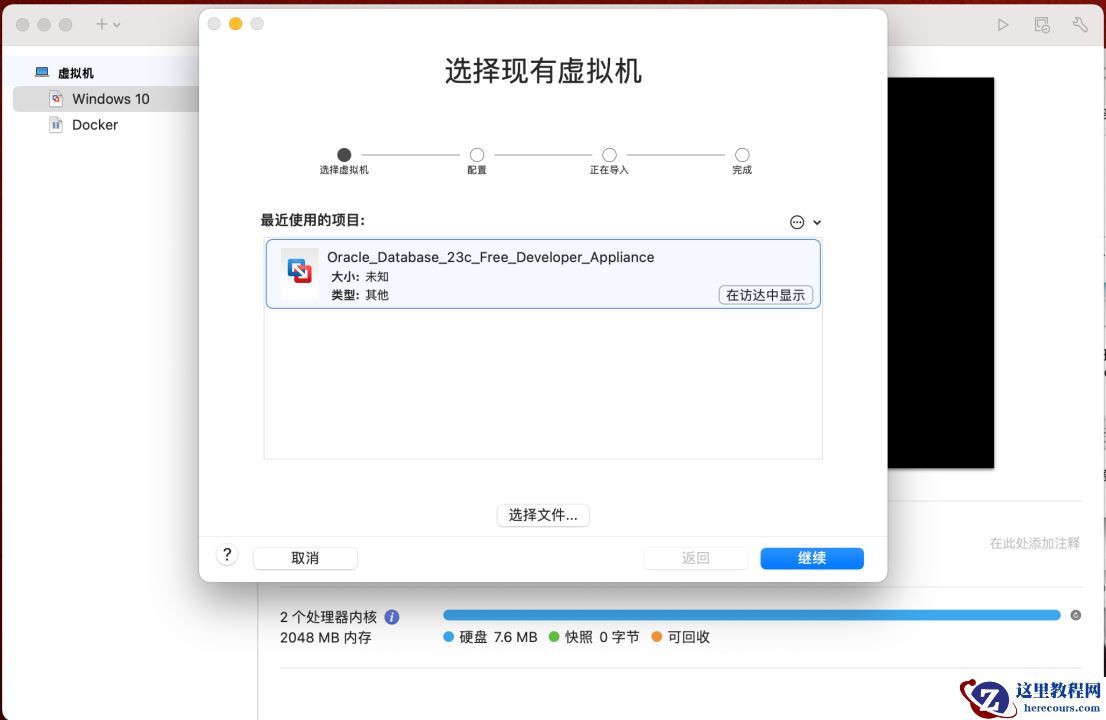Viewport: 1106px width, 720px height.
Task: Click the Docker VM file icon
Action: (56, 125)
